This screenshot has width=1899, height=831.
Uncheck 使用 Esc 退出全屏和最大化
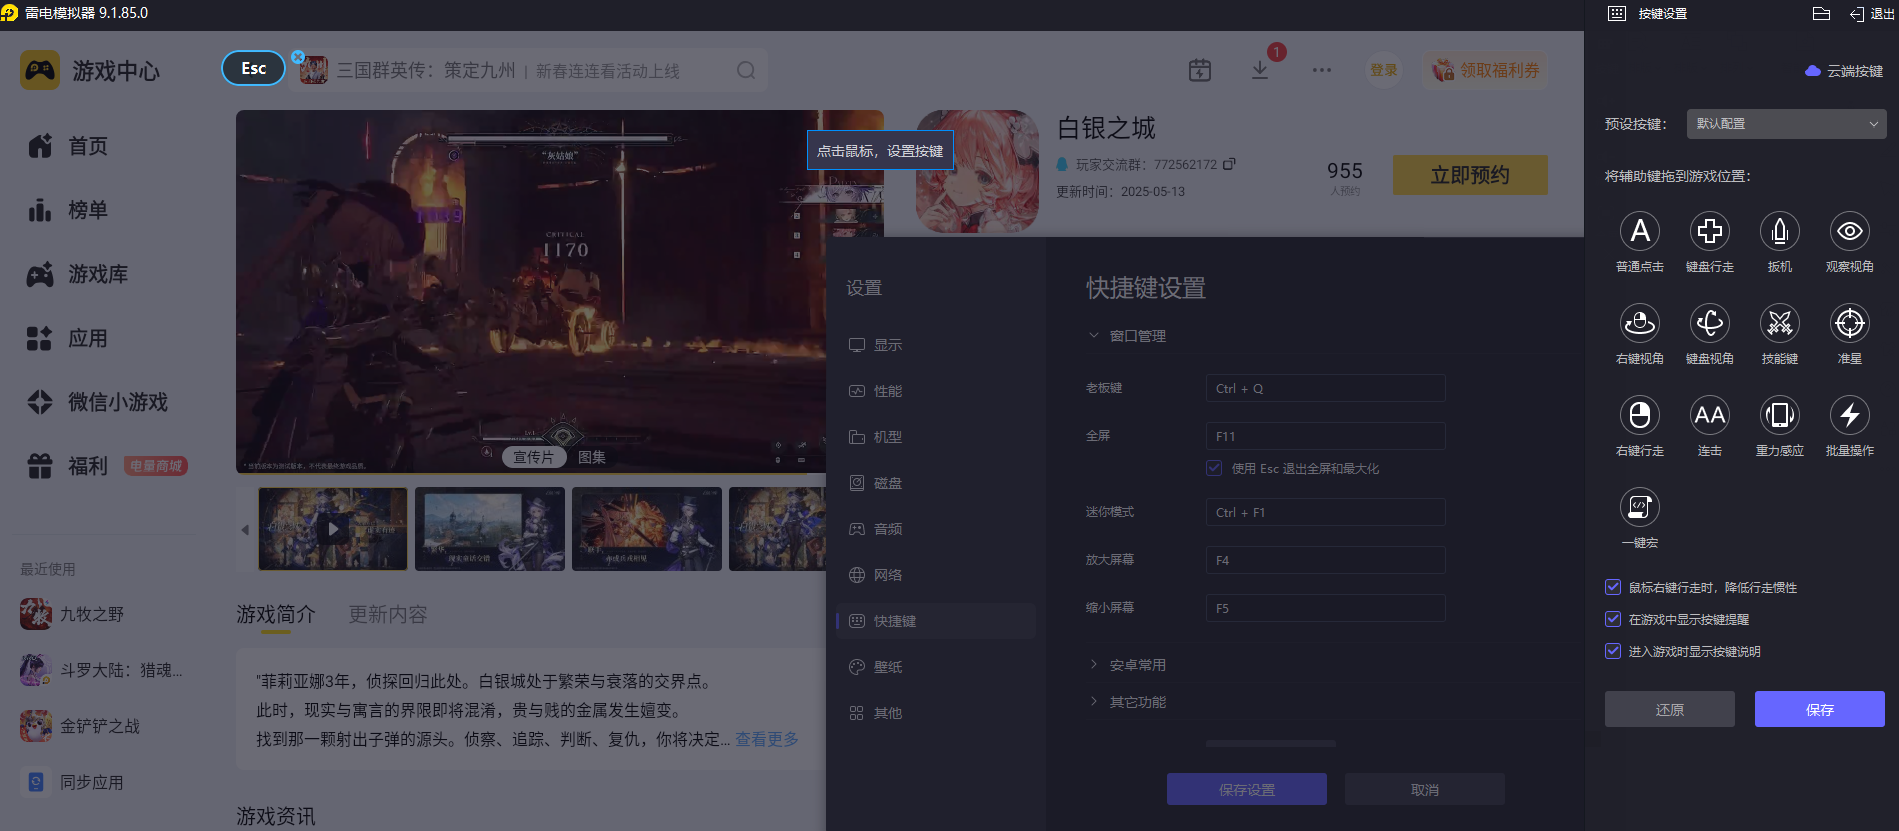pyautogui.click(x=1214, y=468)
